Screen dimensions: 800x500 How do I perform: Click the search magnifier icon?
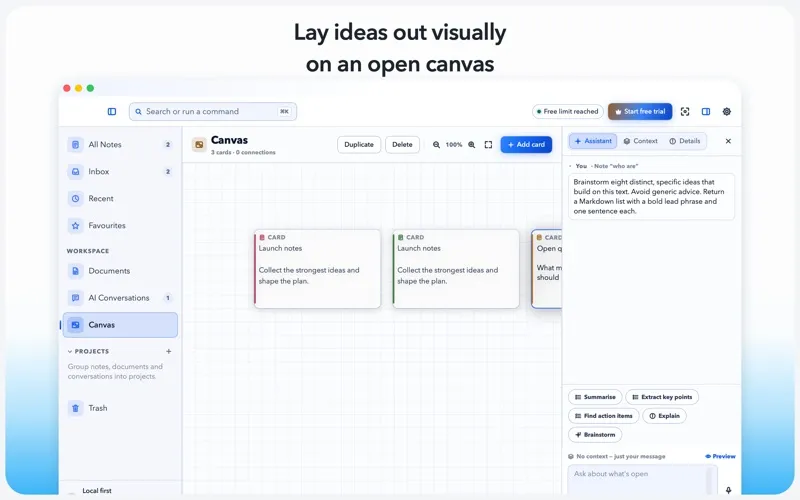pos(138,112)
